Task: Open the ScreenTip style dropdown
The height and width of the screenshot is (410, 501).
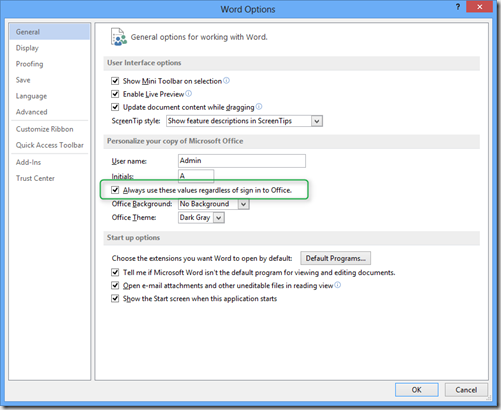Action: click(x=317, y=121)
